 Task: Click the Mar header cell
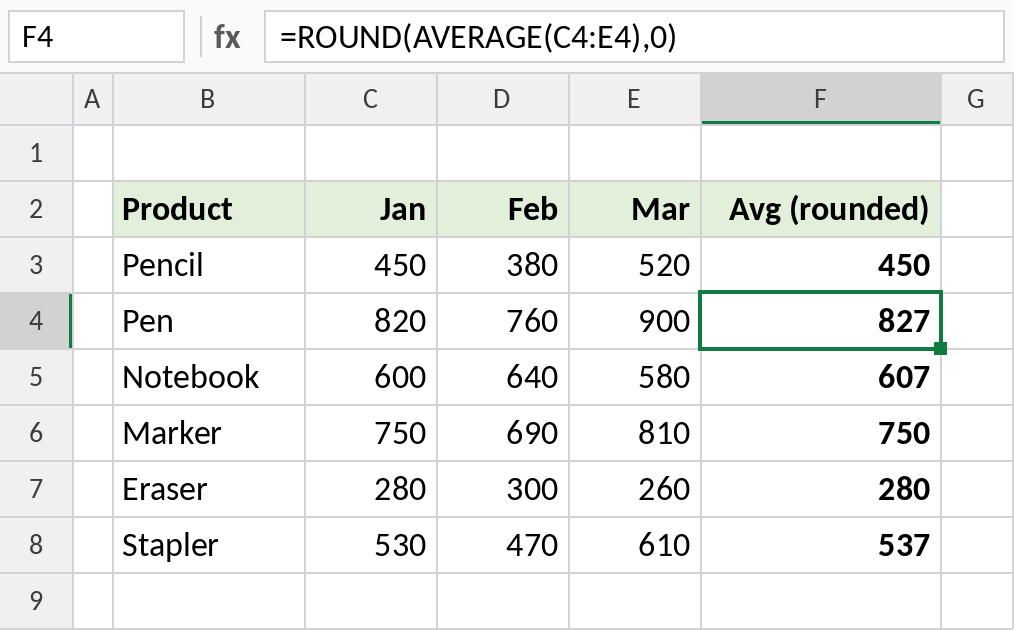[634, 209]
